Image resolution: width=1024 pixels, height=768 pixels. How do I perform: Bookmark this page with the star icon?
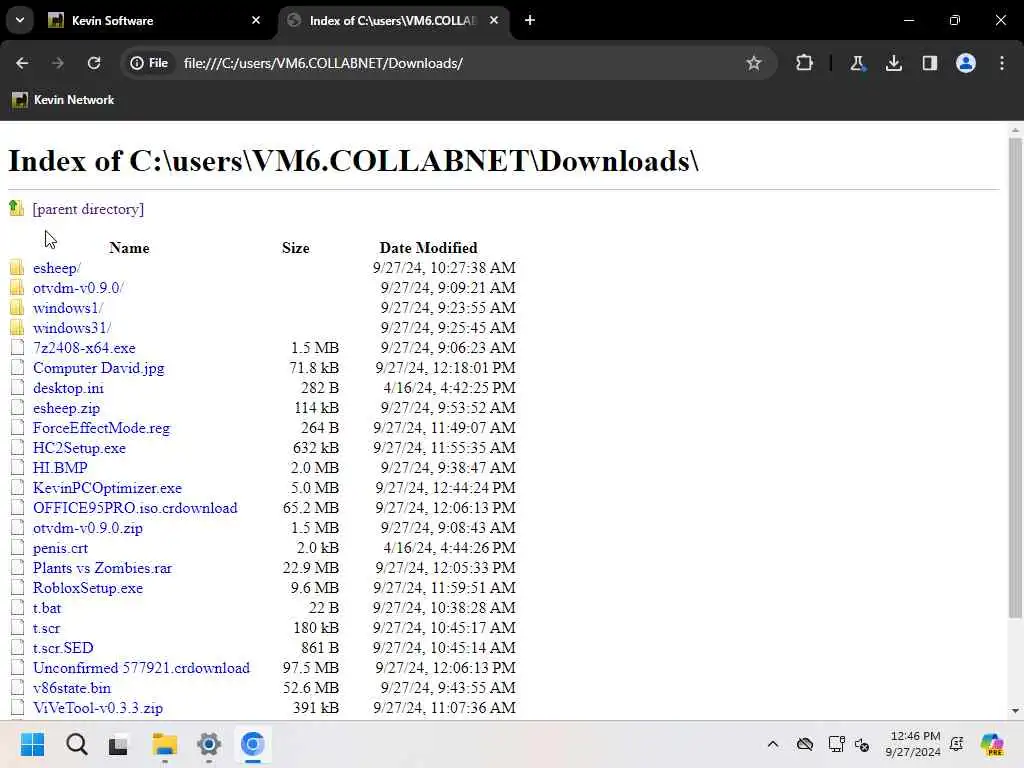tap(754, 63)
